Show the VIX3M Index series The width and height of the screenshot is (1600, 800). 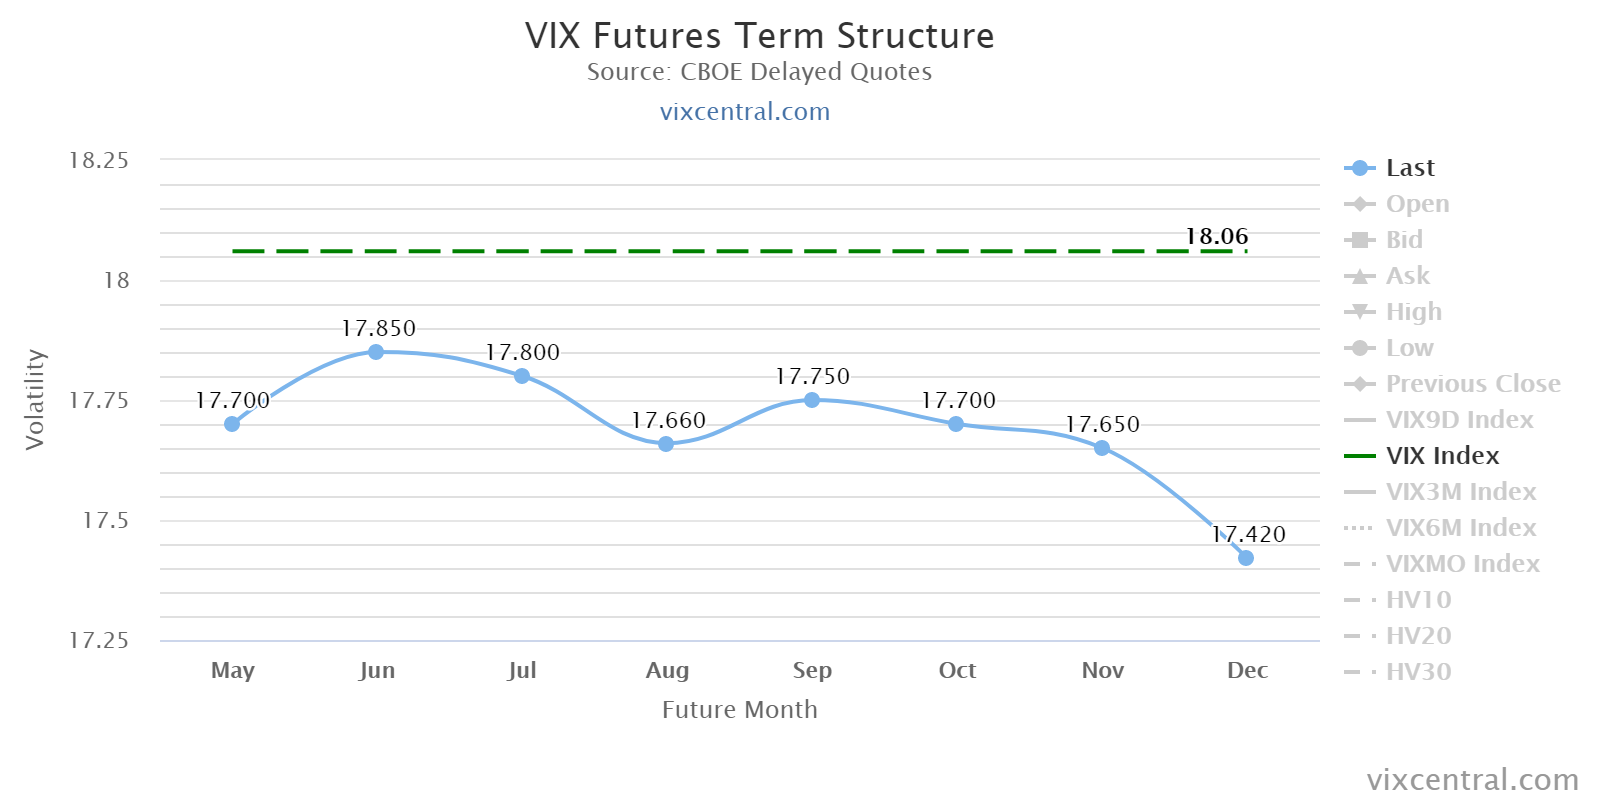[1460, 492]
